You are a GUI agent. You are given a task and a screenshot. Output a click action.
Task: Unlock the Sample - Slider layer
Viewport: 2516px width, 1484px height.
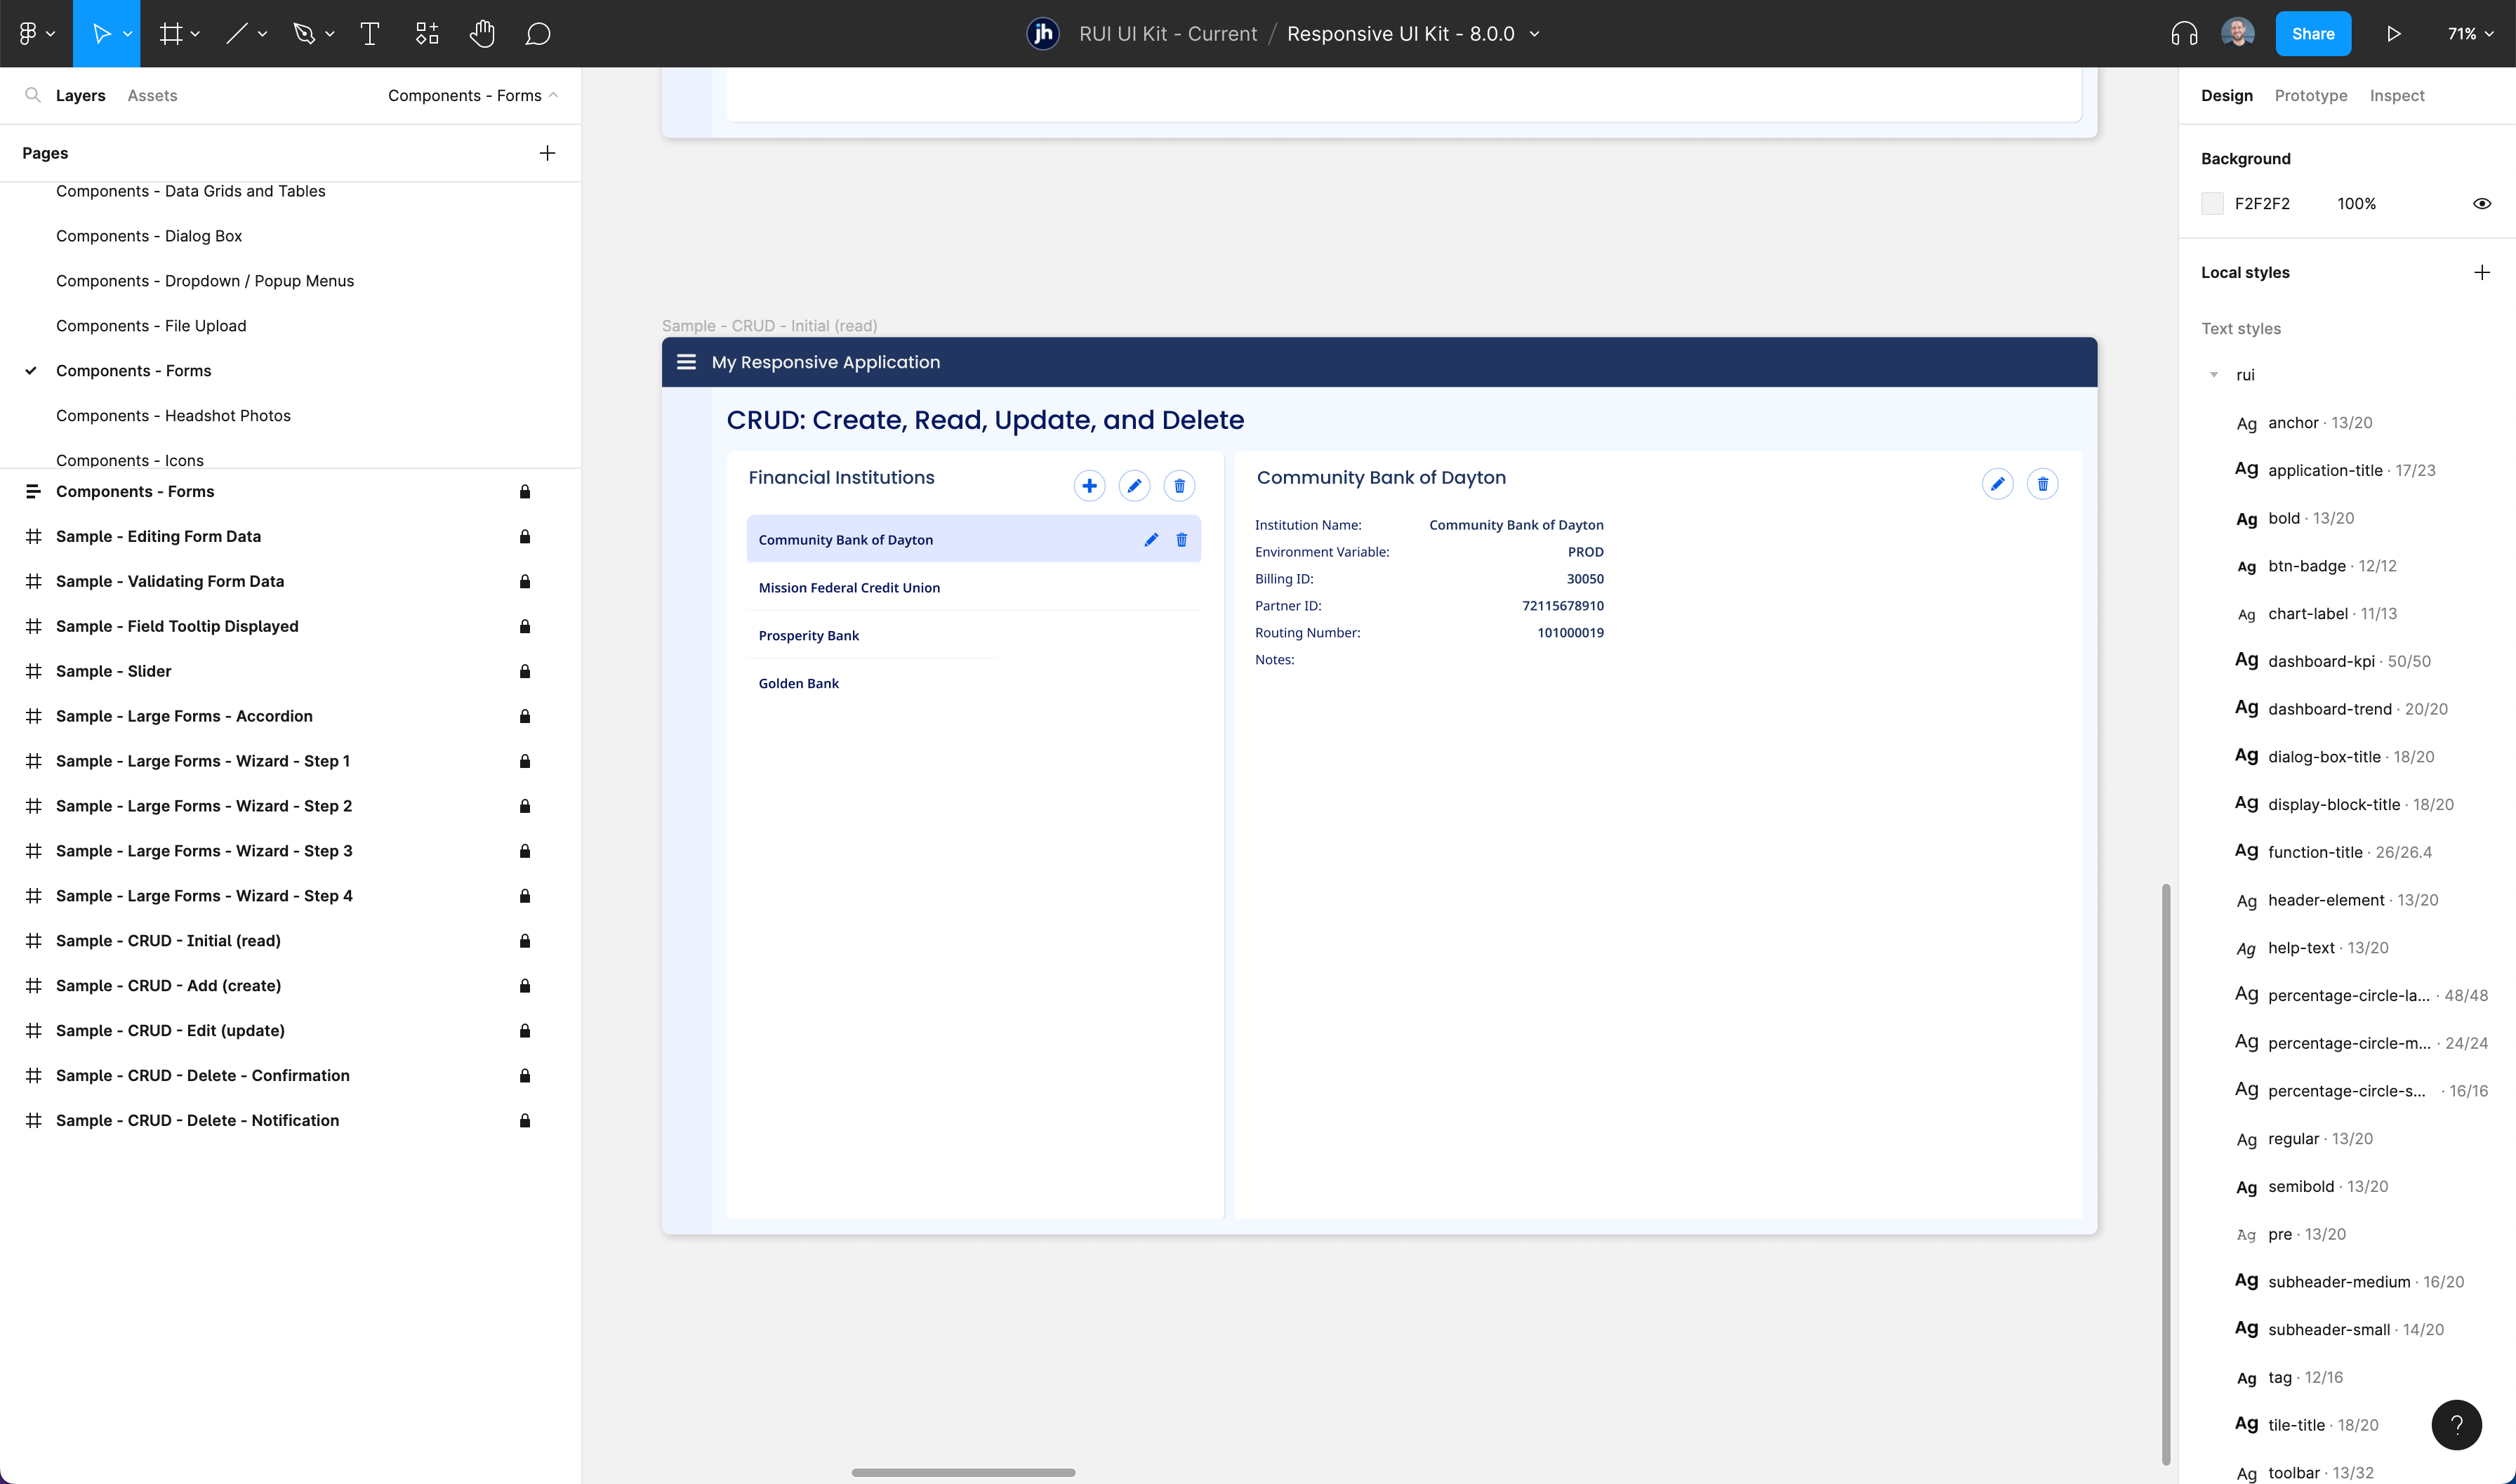pyautogui.click(x=524, y=671)
